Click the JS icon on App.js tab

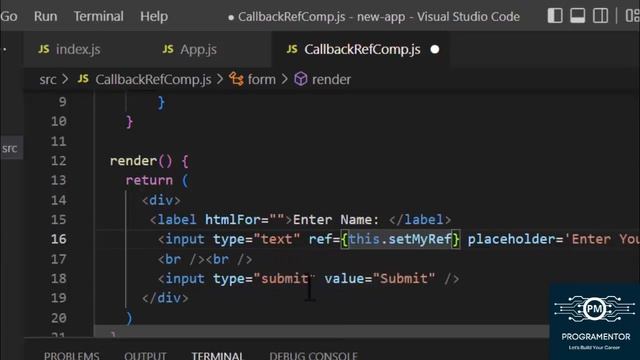(168, 49)
